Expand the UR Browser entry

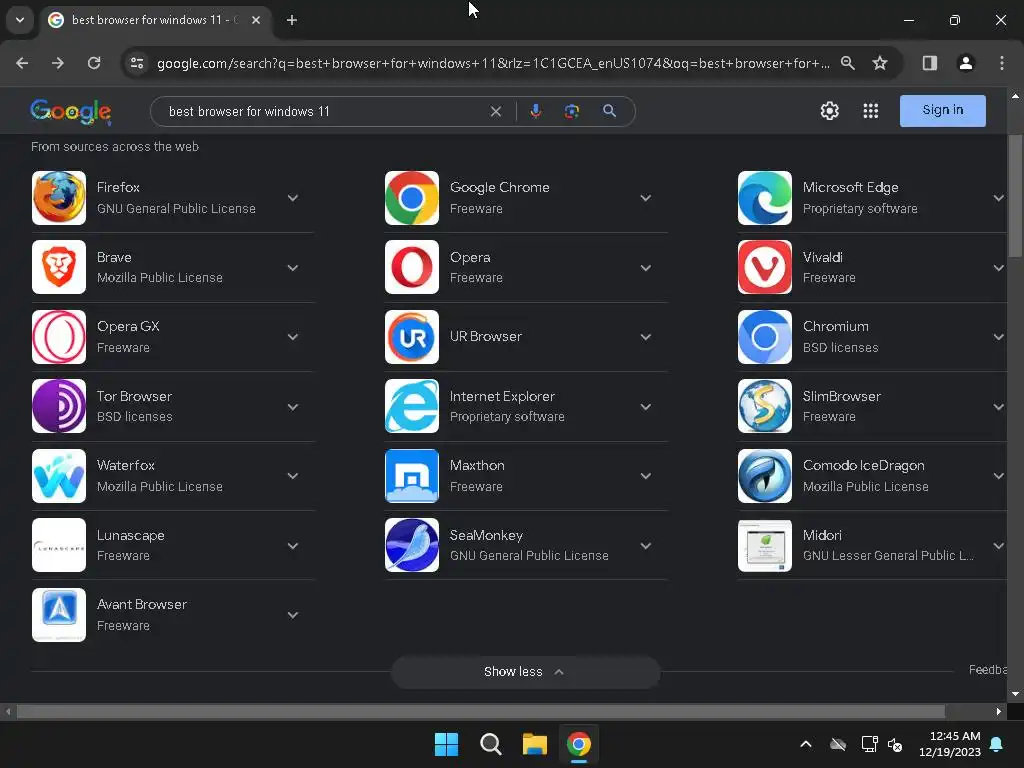coord(646,337)
